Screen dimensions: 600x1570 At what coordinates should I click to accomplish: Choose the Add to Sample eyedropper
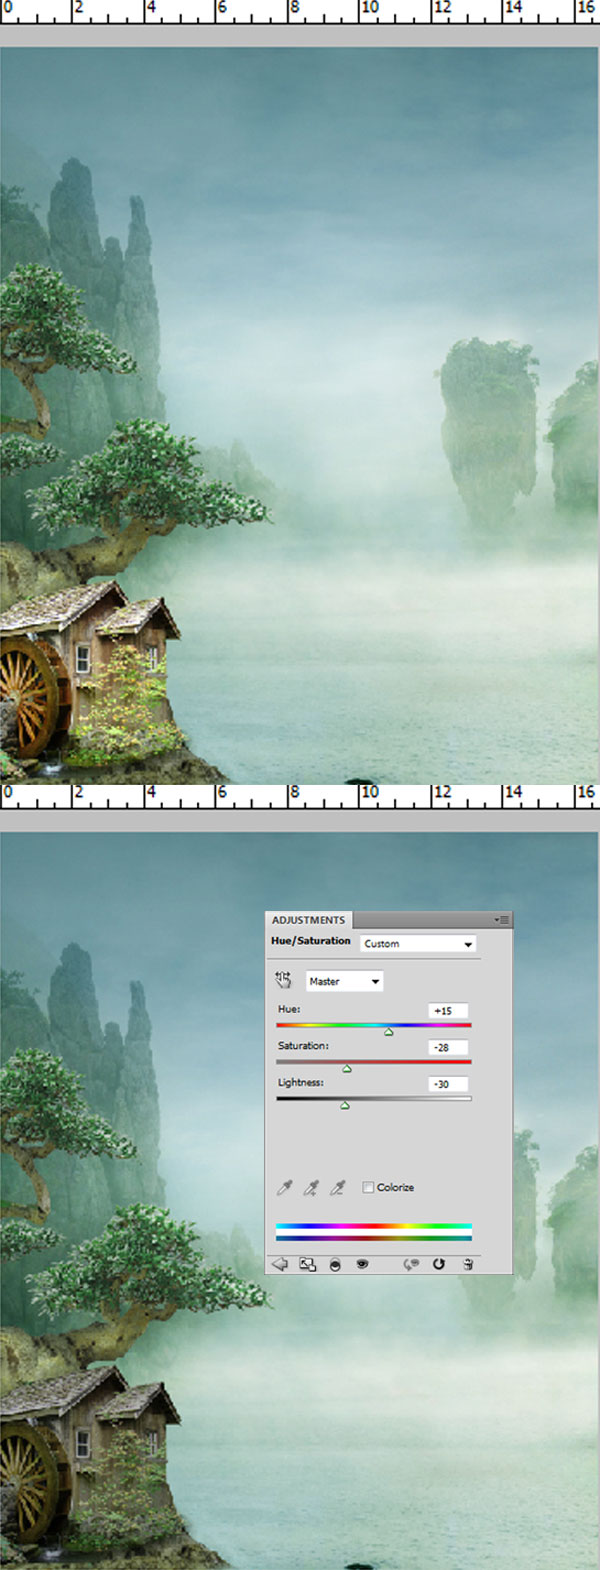312,1187
